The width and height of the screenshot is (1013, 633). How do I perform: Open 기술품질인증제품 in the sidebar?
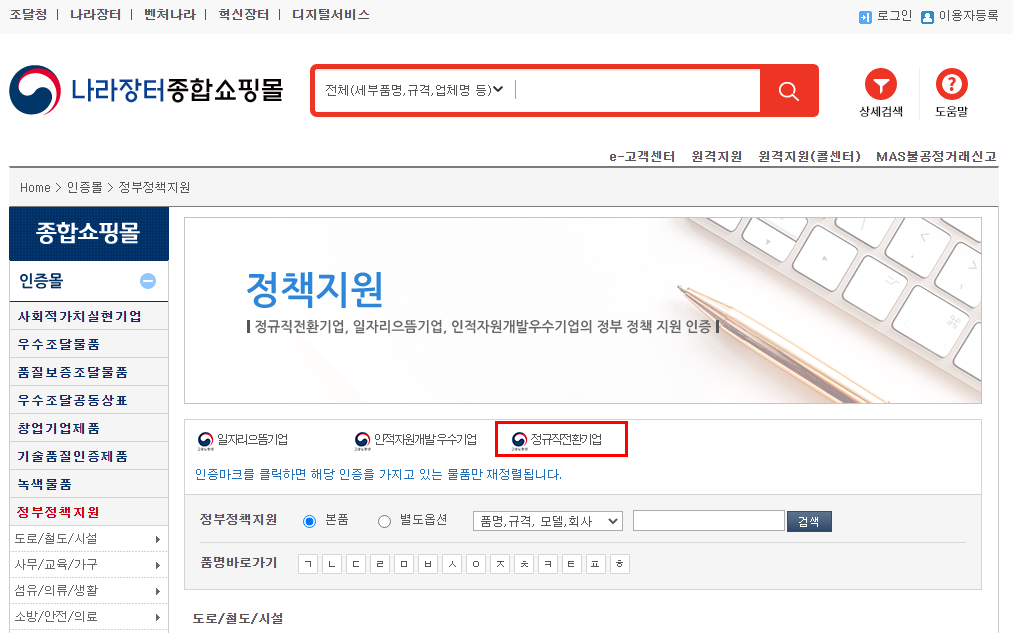click(x=72, y=456)
